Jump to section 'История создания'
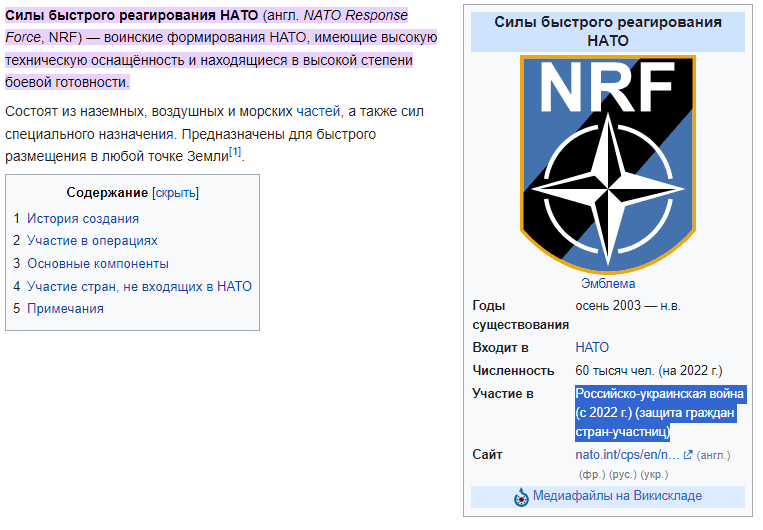 click(x=83, y=219)
